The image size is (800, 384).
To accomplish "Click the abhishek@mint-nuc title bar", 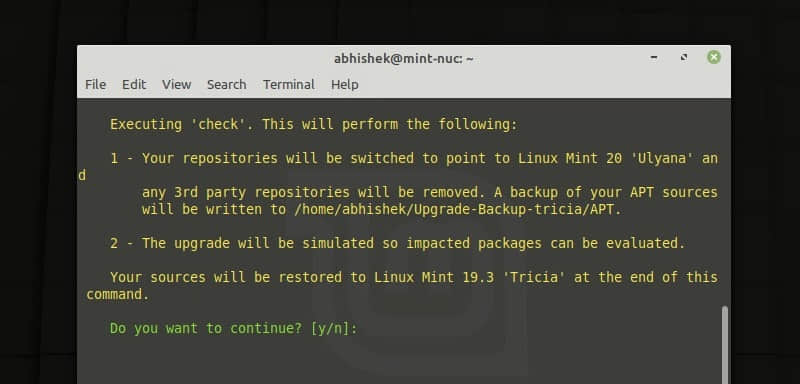I will coord(404,59).
